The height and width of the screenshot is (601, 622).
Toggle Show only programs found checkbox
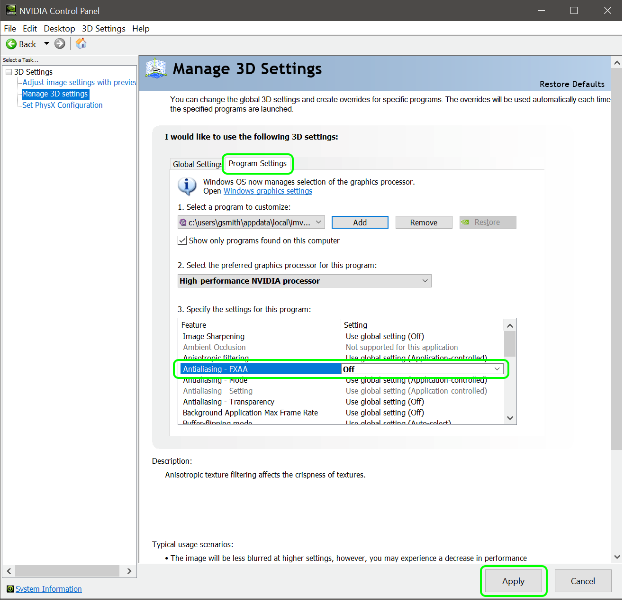(182, 240)
